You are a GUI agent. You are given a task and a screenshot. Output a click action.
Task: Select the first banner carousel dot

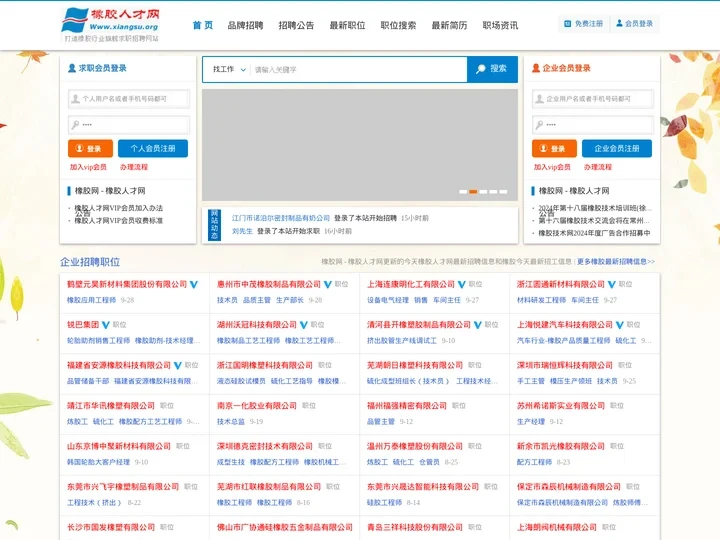463,191
